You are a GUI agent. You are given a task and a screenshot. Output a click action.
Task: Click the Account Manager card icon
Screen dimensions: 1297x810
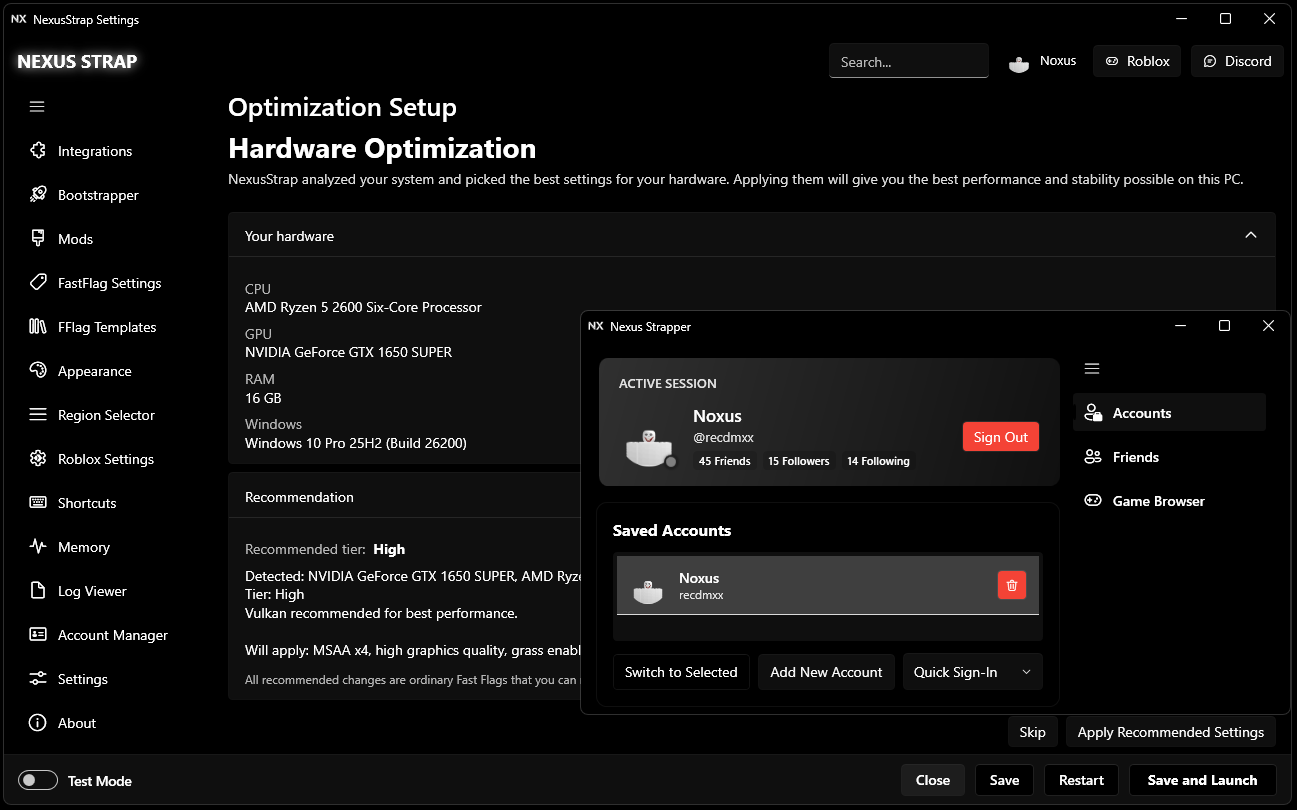tap(38, 635)
